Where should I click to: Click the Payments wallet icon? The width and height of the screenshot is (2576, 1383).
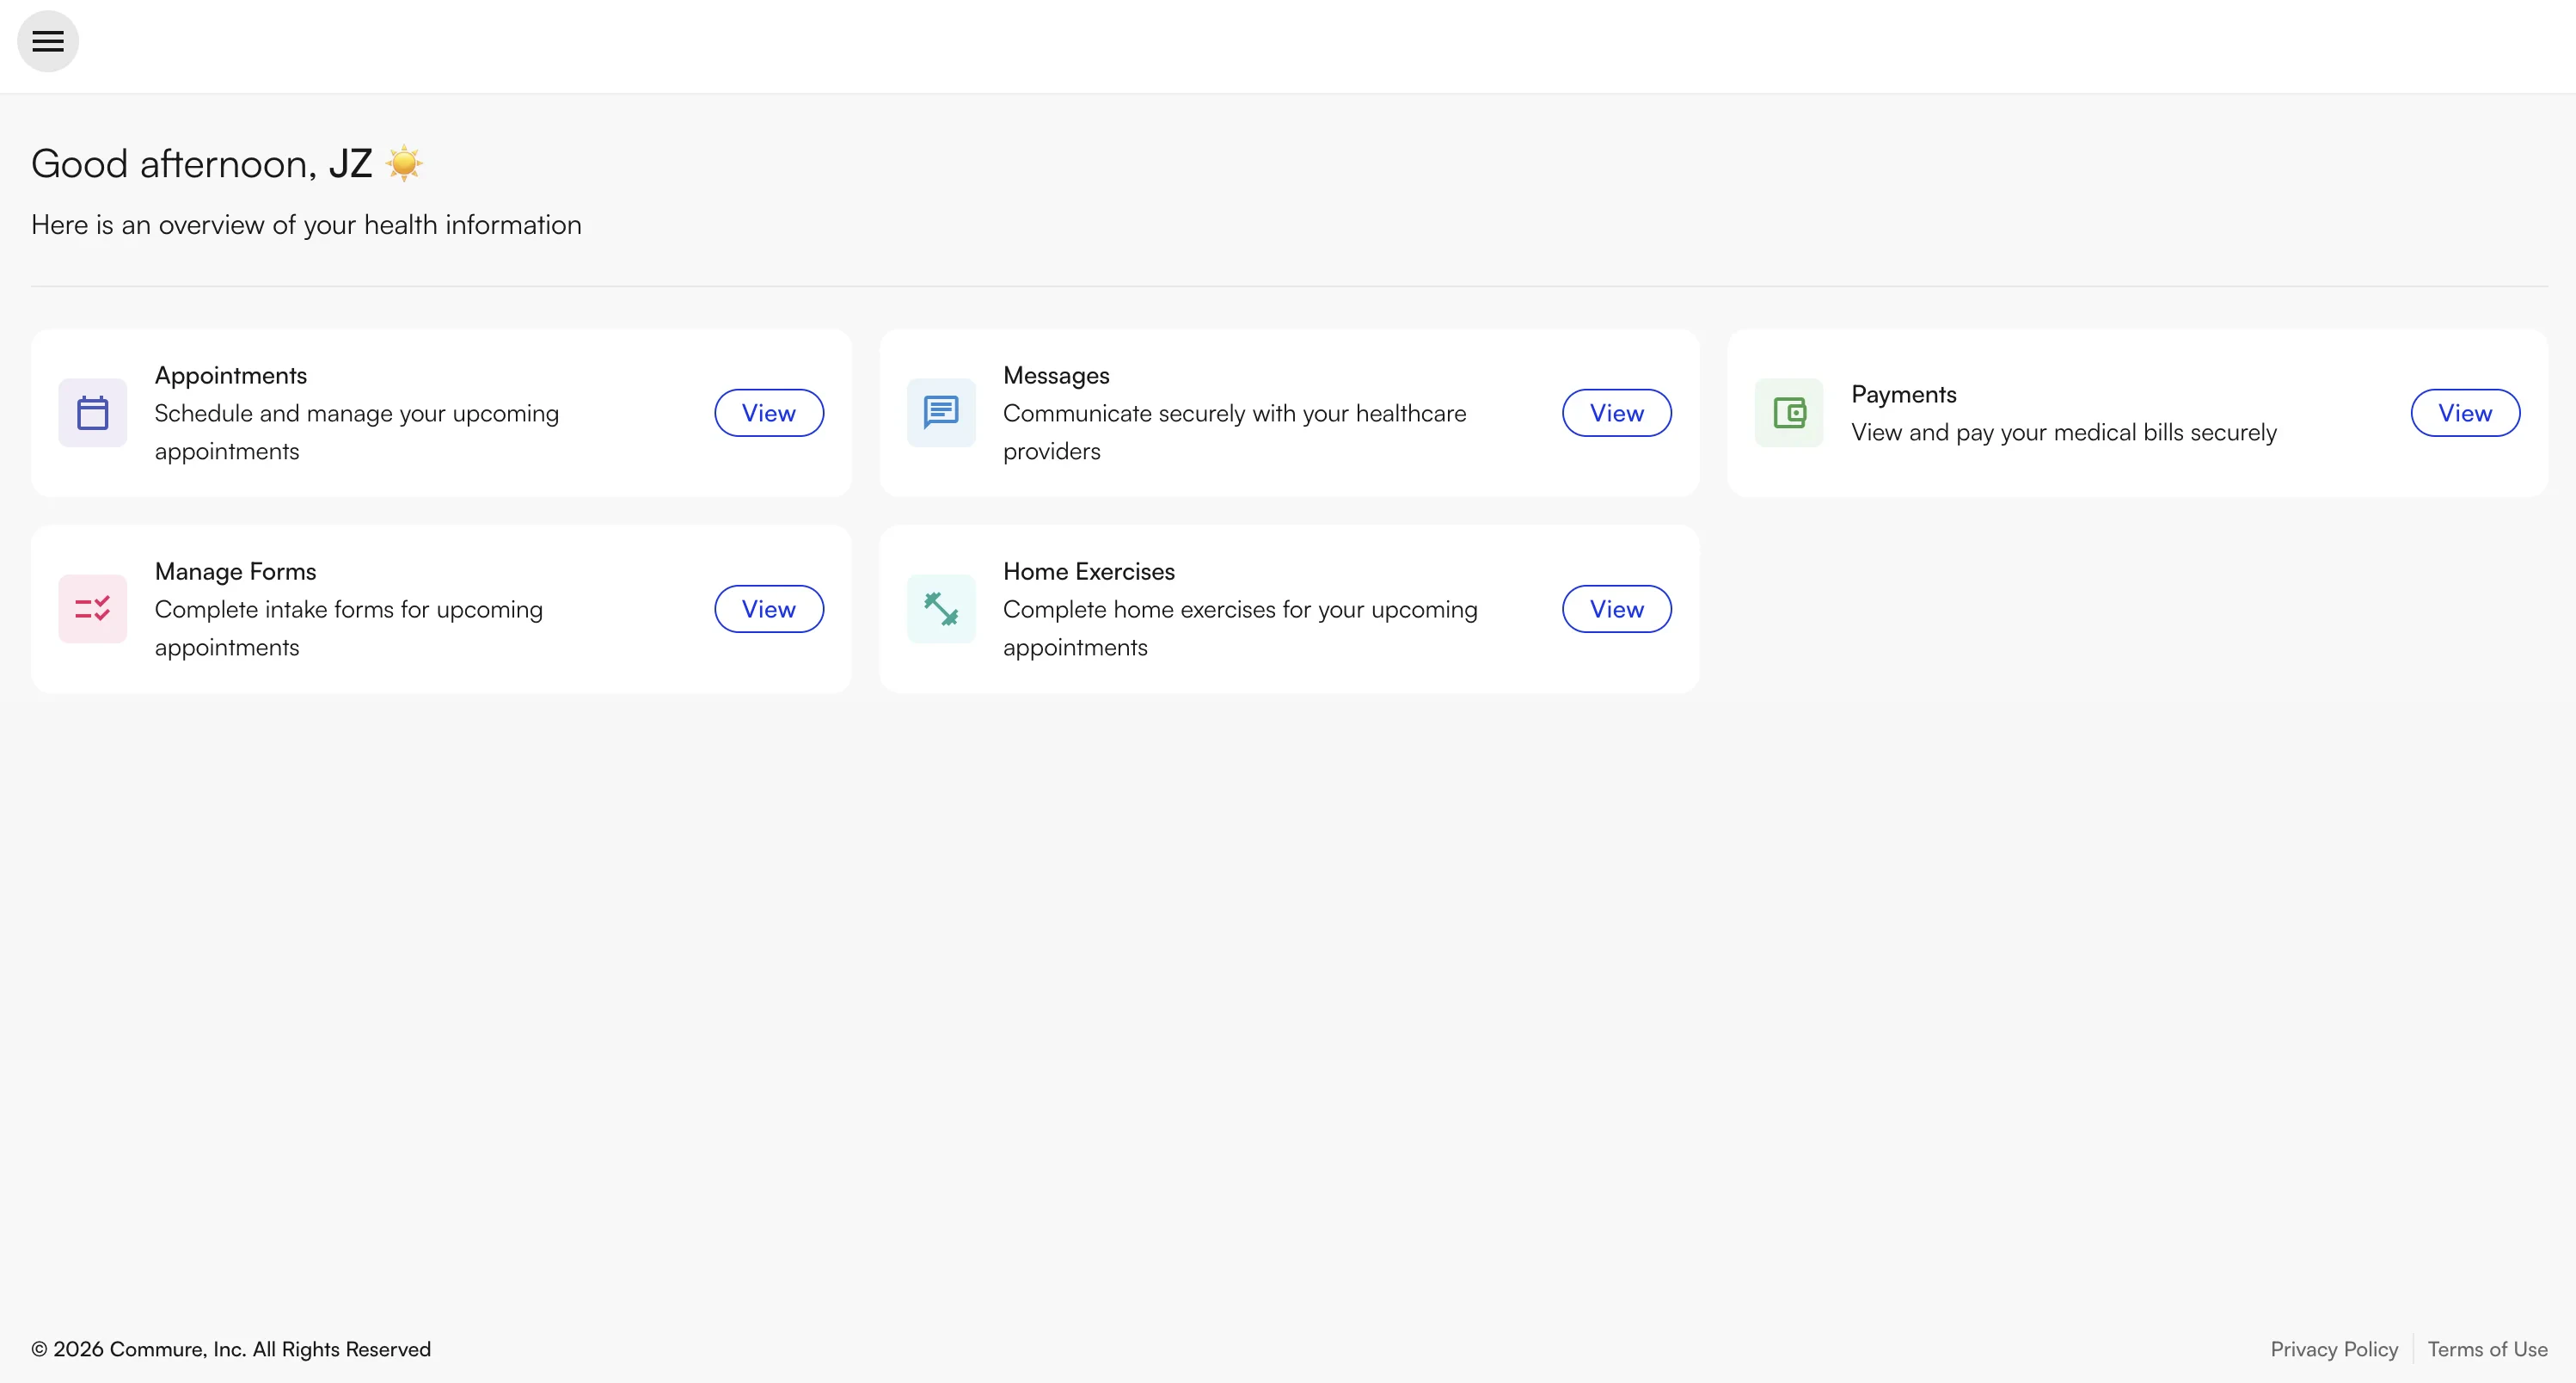click(1789, 412)
